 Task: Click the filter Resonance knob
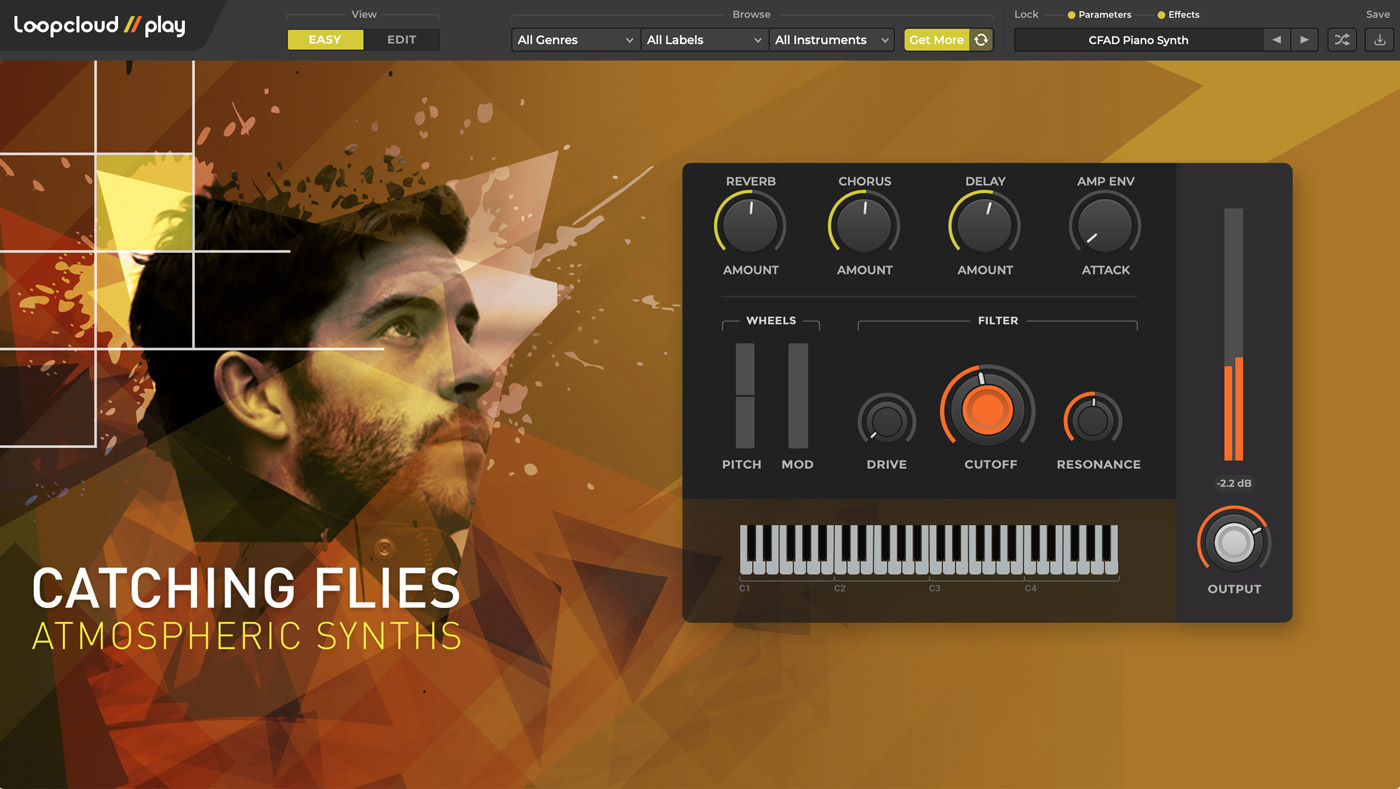(1093, 420)
